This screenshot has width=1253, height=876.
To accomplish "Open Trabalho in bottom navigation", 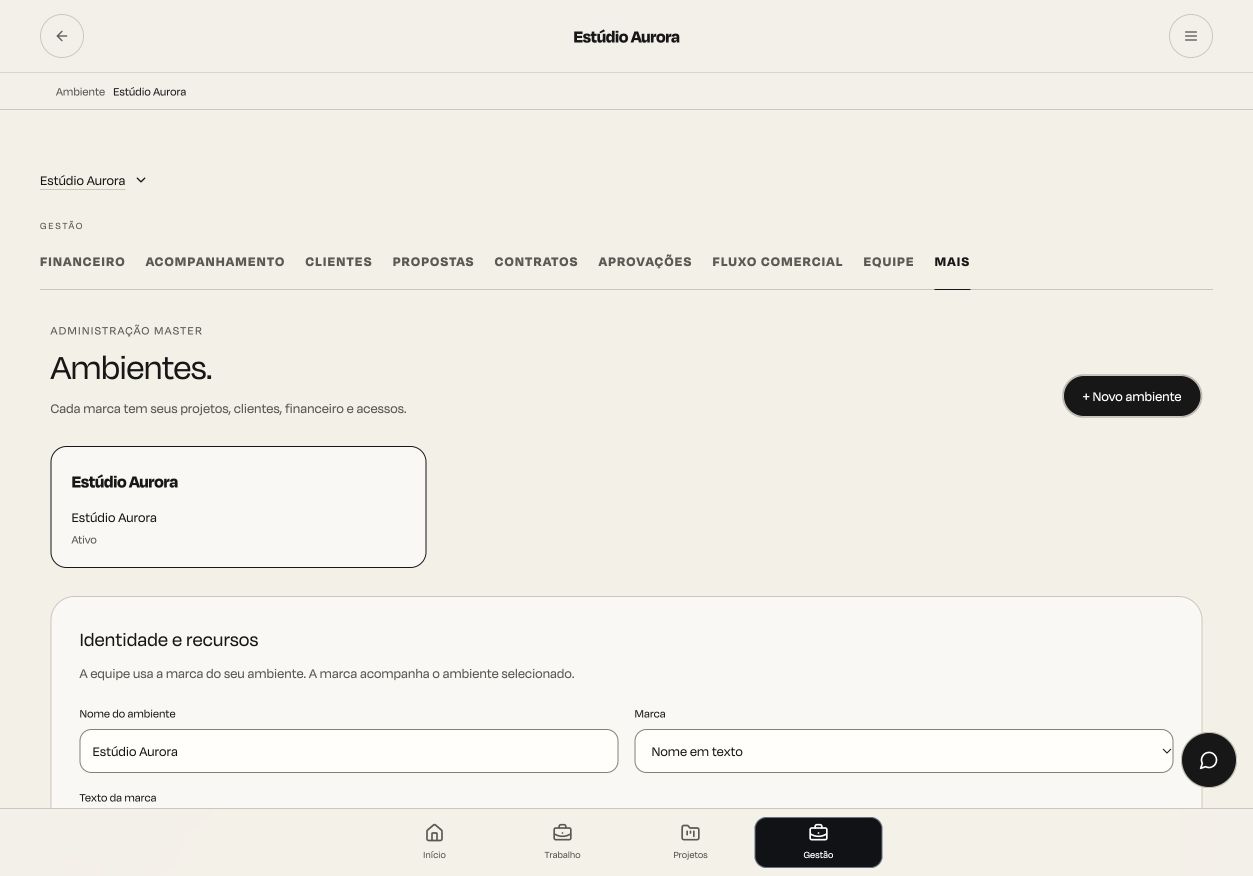I will pyautogui.click(x=562, y=842).
